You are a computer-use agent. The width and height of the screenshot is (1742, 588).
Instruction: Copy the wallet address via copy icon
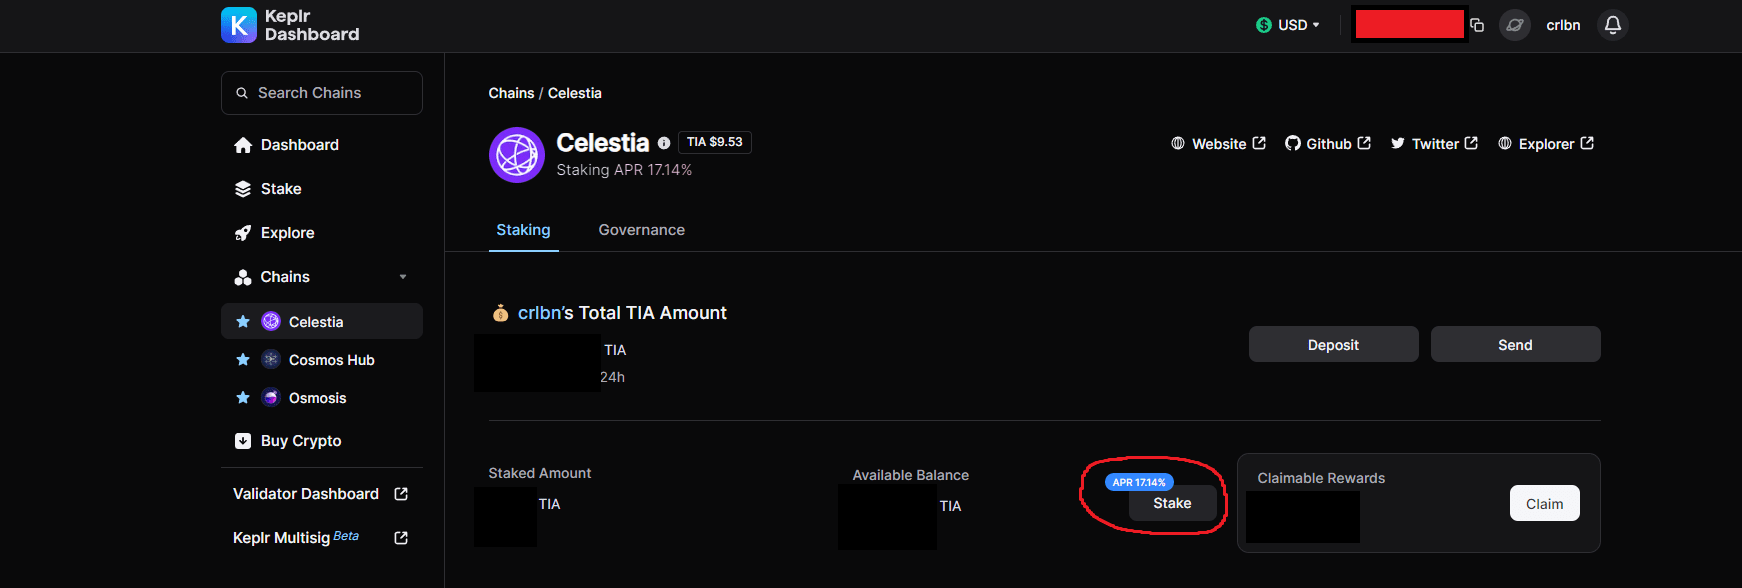tap(1477, 25)
